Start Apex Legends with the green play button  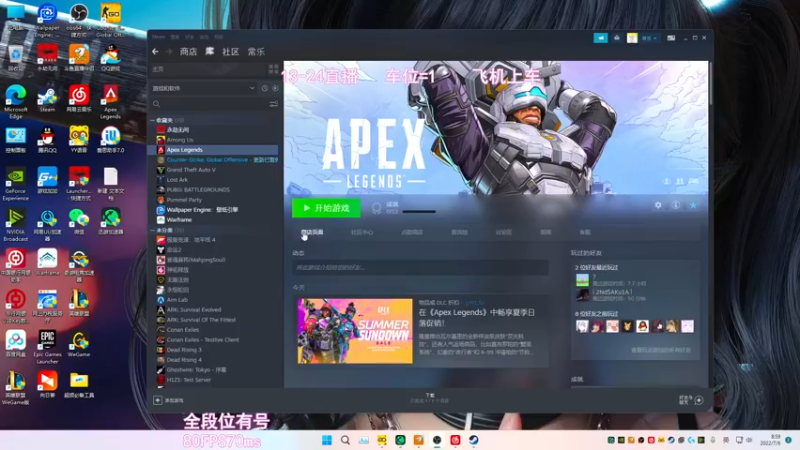(x=326, y=208)
